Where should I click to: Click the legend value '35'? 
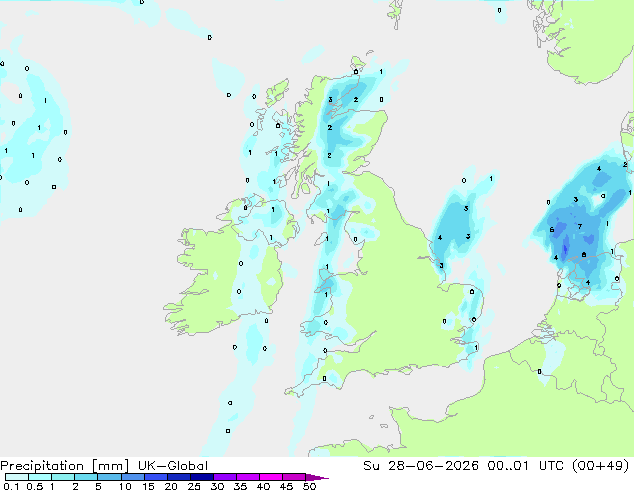240,486
